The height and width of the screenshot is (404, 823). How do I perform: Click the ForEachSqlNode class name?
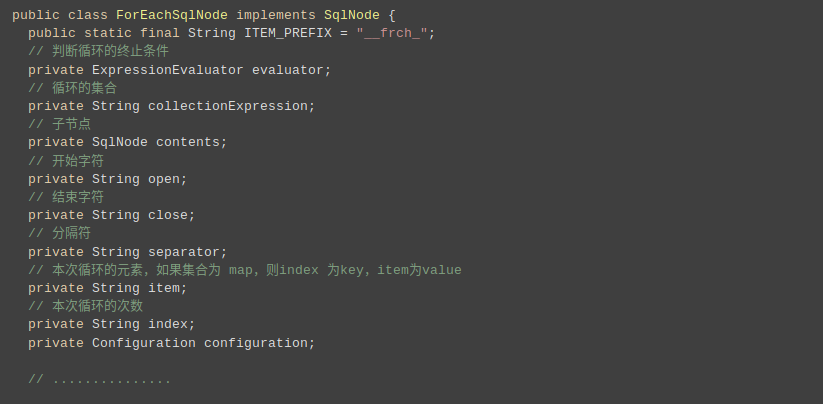click(172, 15)
